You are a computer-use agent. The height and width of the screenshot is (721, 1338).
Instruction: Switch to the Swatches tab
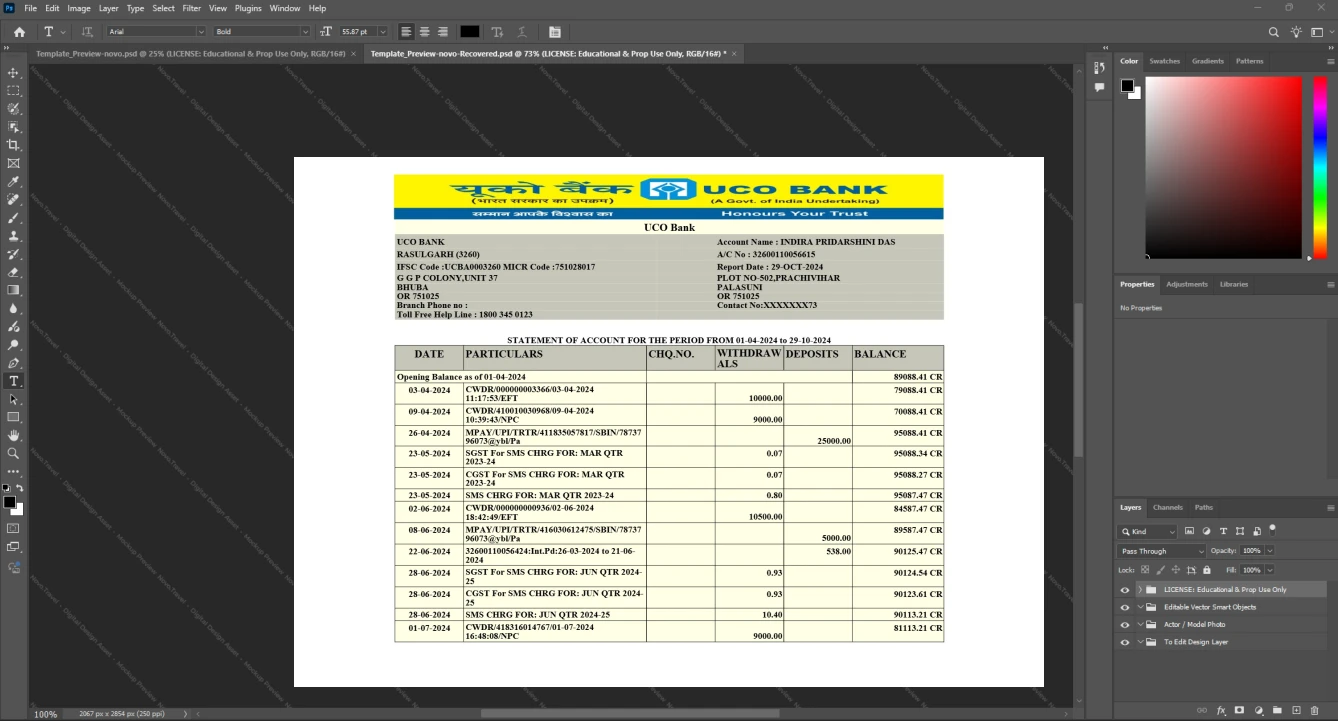(1164, 61)
